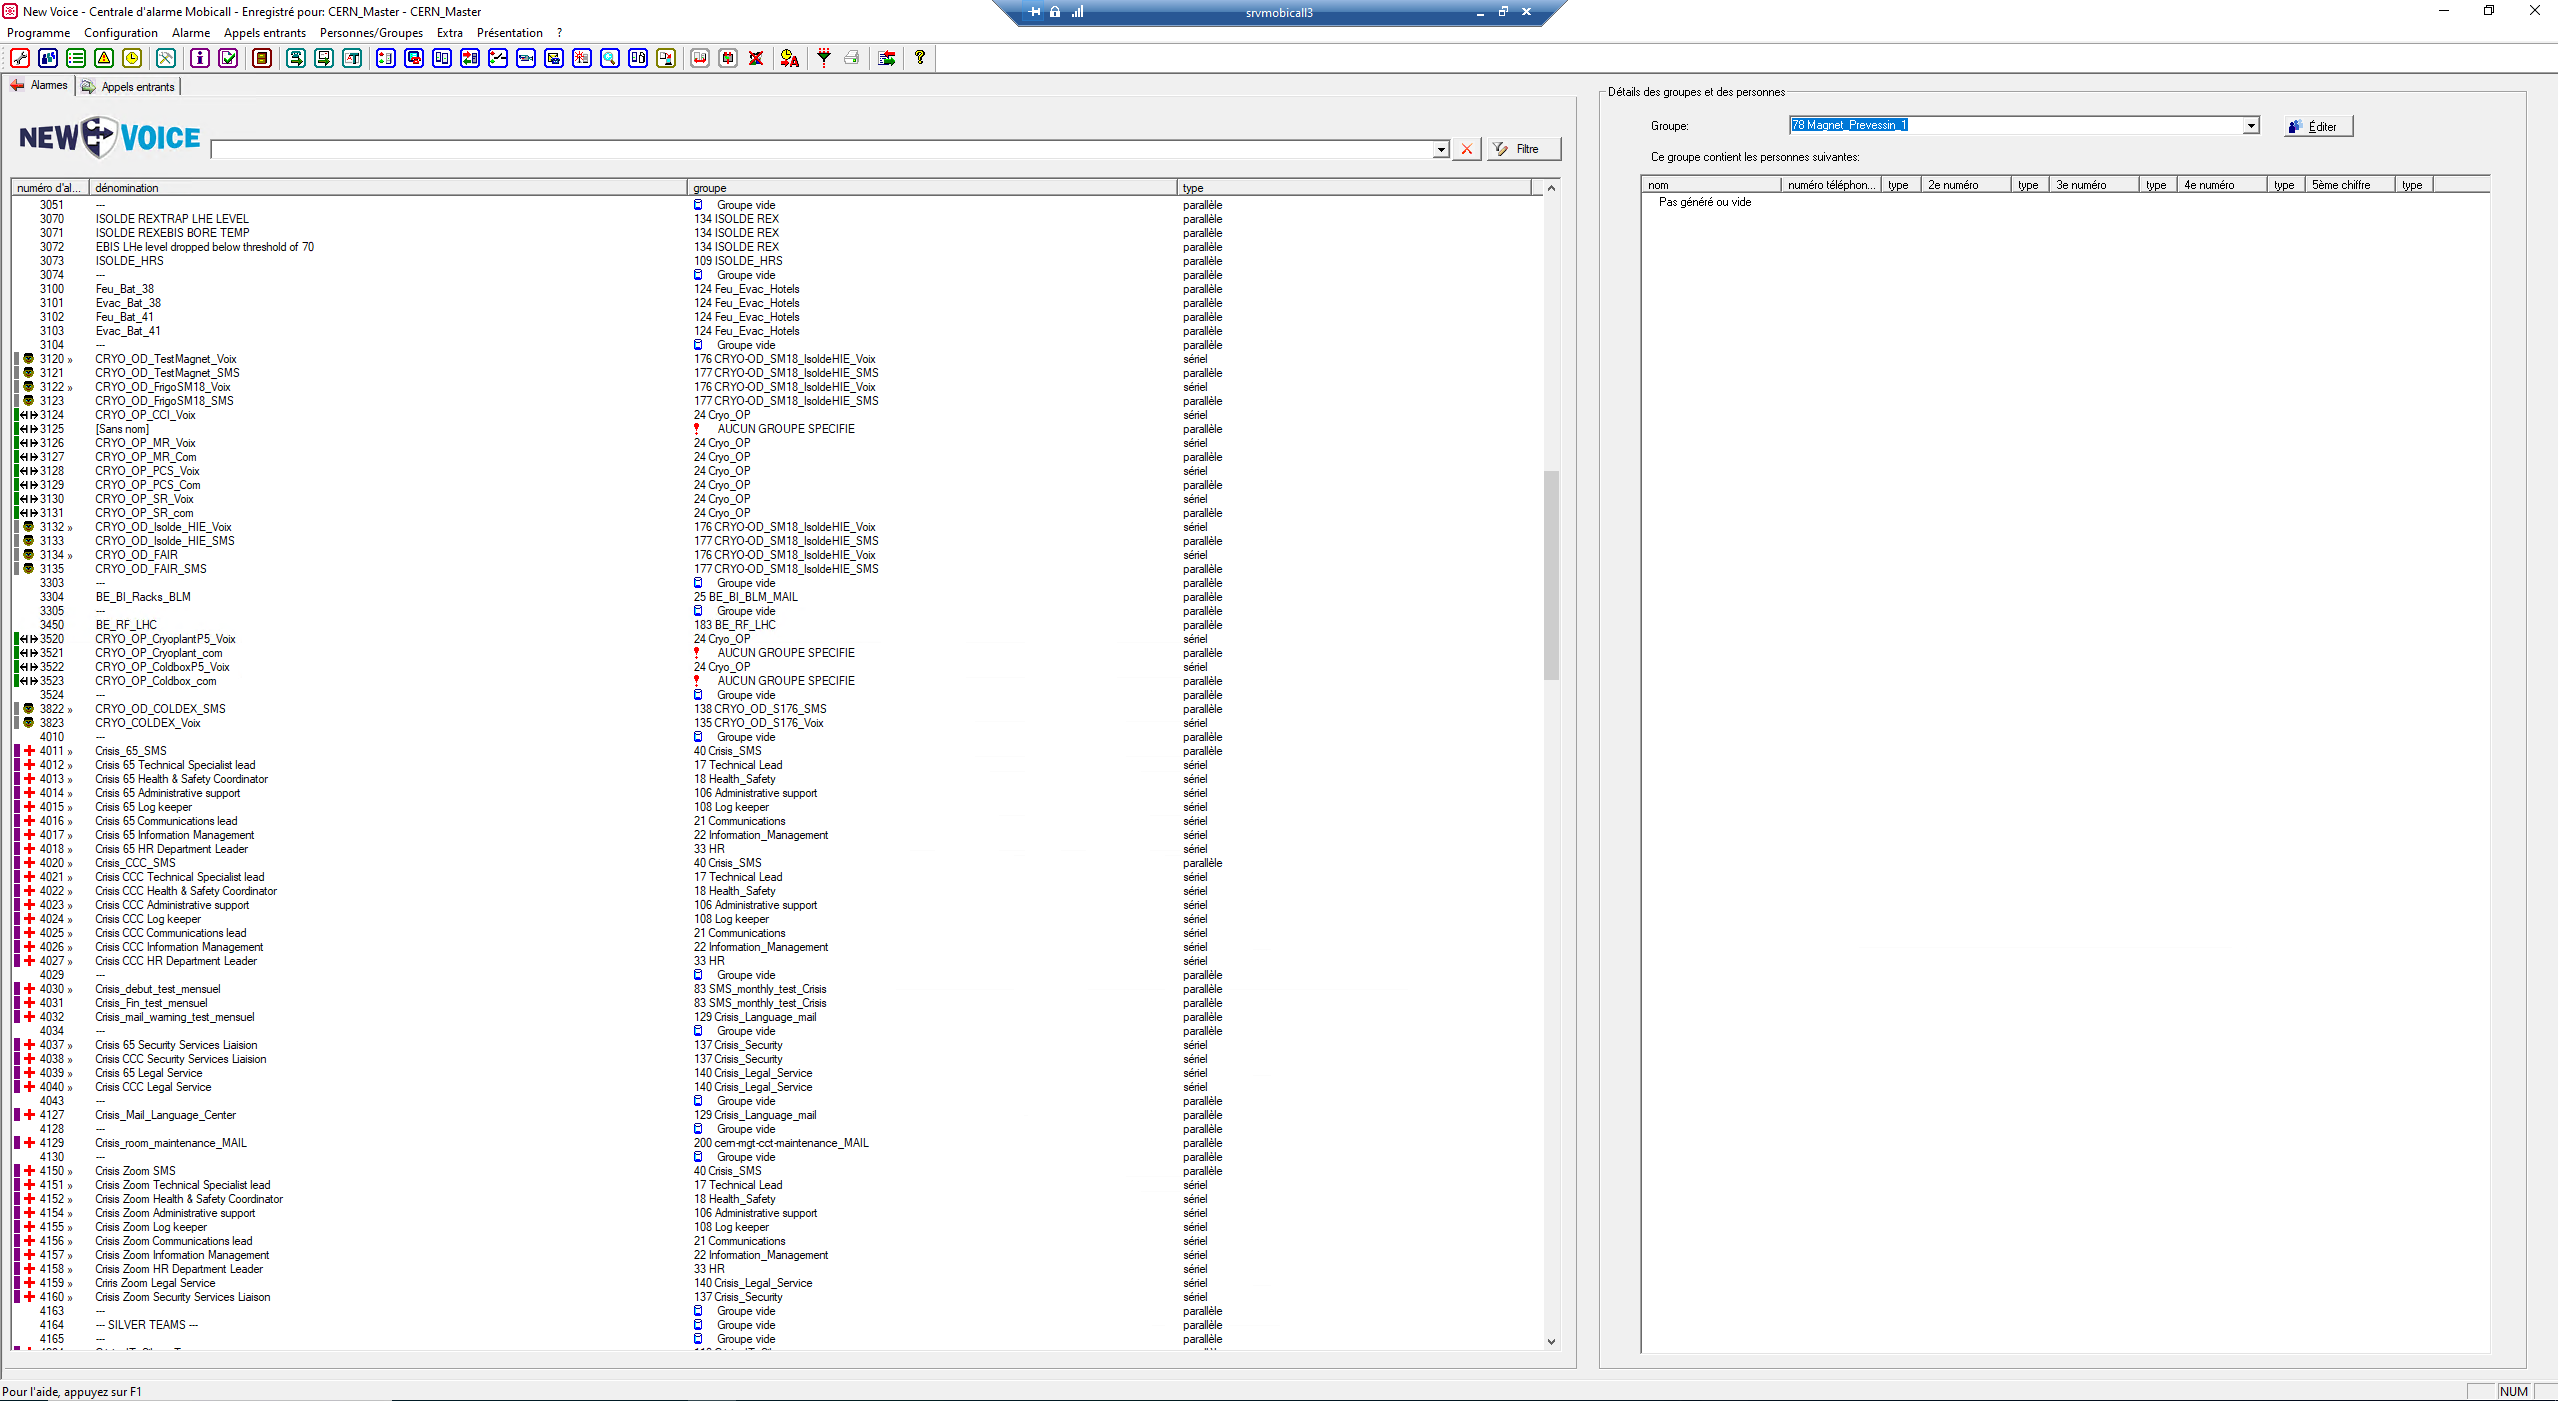Open the Alarme menu

191,33
